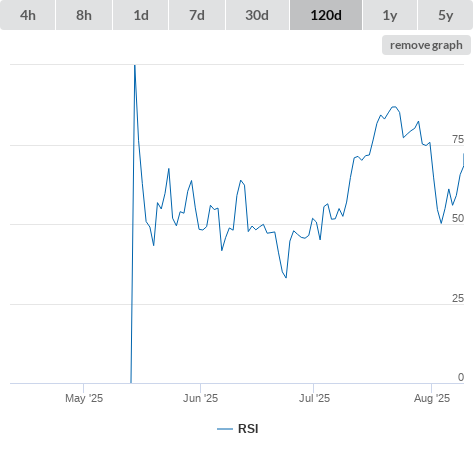Open the 7d time range

pos(197,15)
